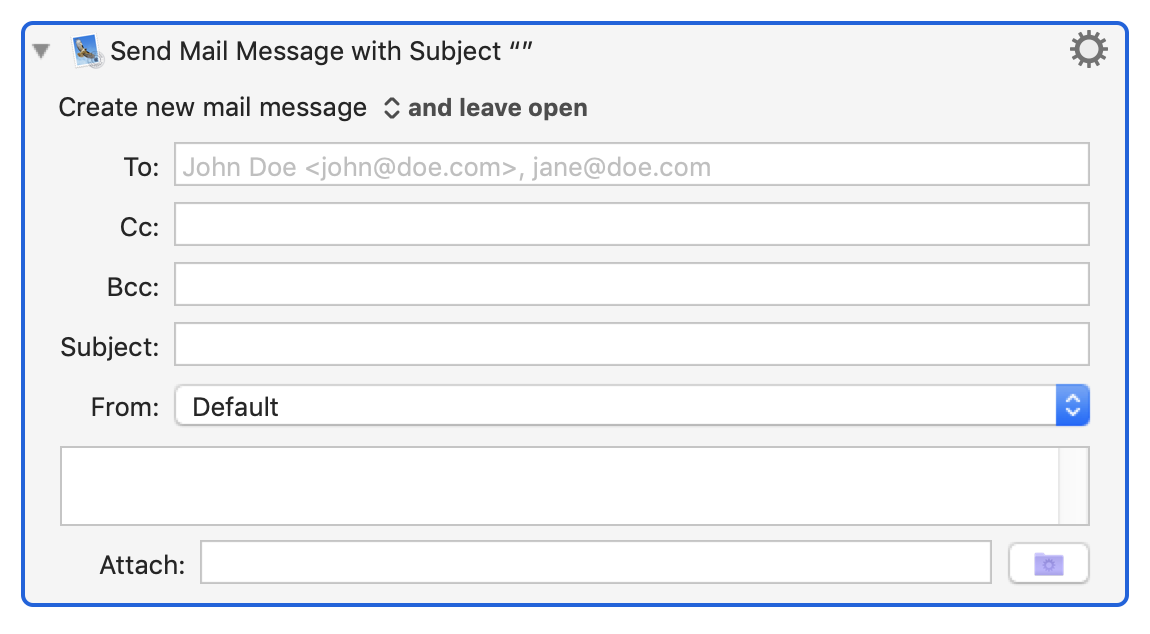Image resolution: width=1150 pixels, height=634 pixels.
Task: Click the Mail application icon in the action header
Action: [88, 49]
